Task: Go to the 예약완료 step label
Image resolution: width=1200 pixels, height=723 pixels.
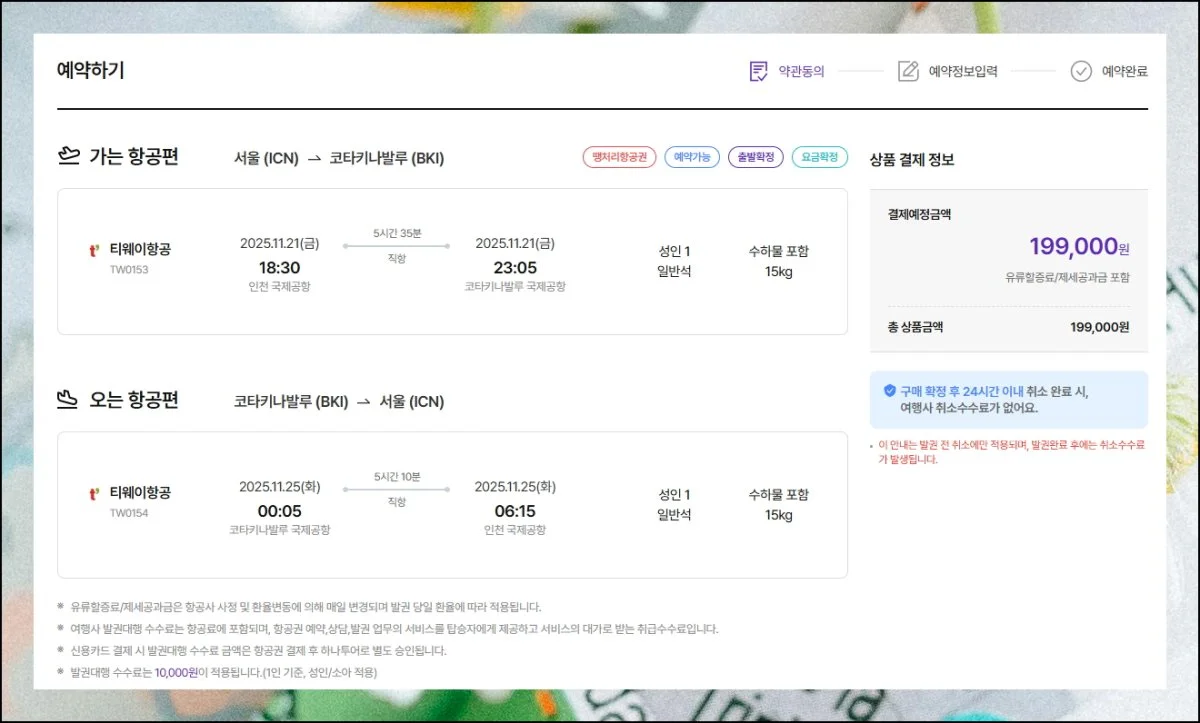Action: coord(1124,72)
